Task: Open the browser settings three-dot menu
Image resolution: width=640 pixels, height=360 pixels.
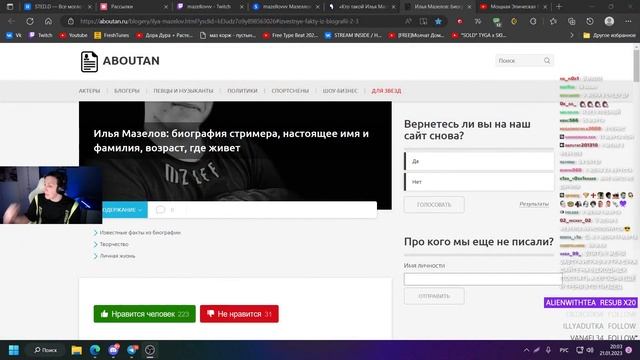Action: click(x=628, y=21)
